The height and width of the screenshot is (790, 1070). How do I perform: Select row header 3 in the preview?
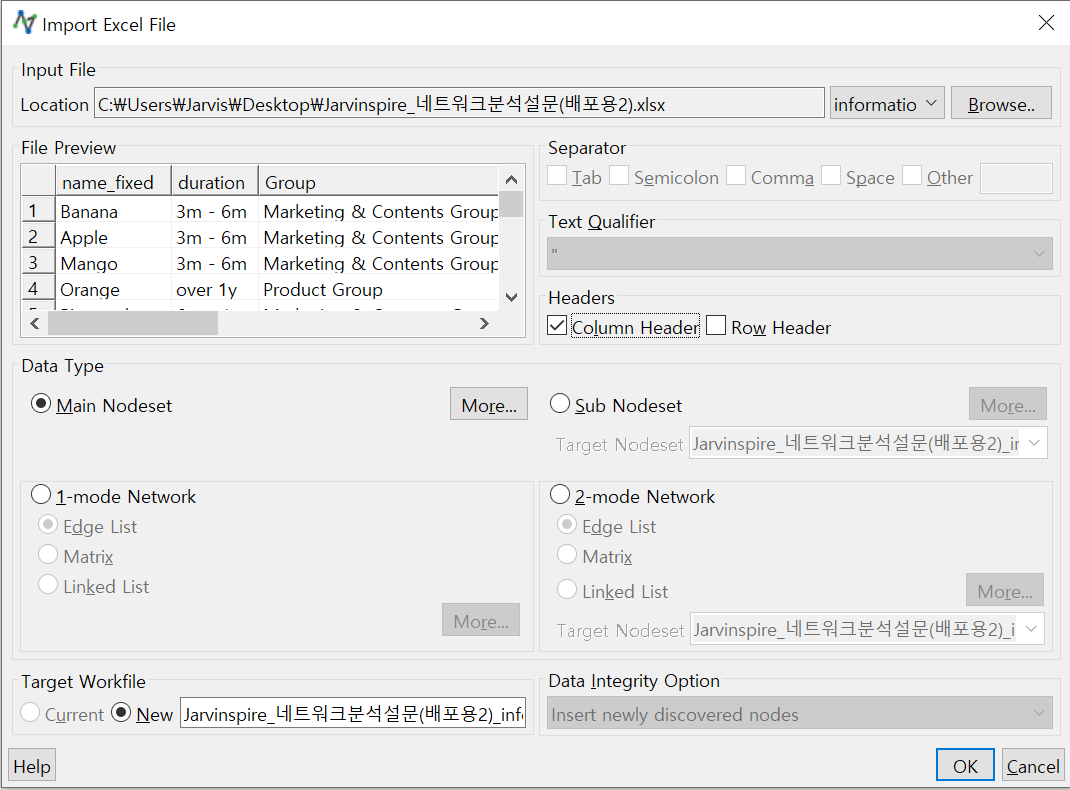38,263
